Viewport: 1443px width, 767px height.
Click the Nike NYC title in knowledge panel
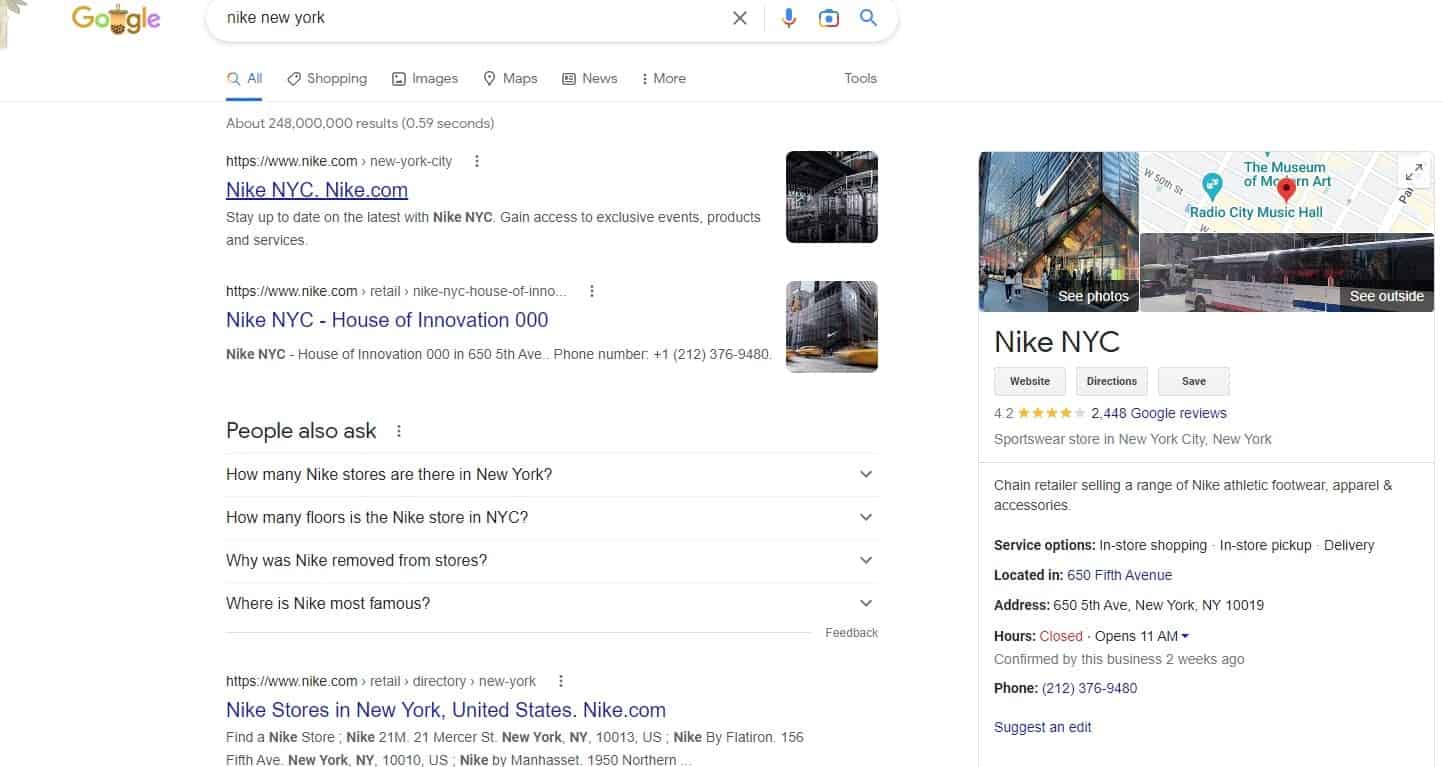(x=1057, y=342)
